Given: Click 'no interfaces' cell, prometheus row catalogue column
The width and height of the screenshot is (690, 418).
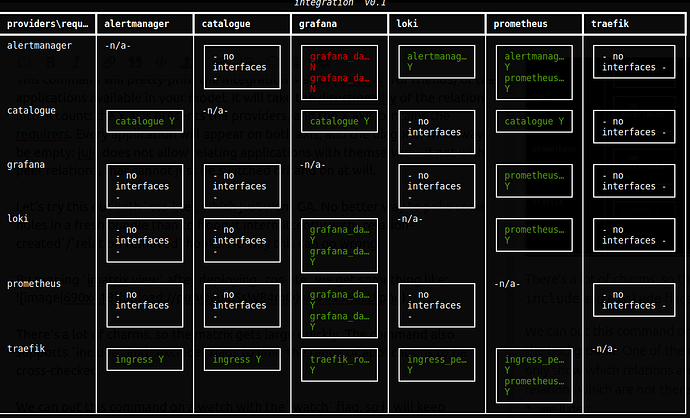Looking at the screenshot, I should point(242,305).
